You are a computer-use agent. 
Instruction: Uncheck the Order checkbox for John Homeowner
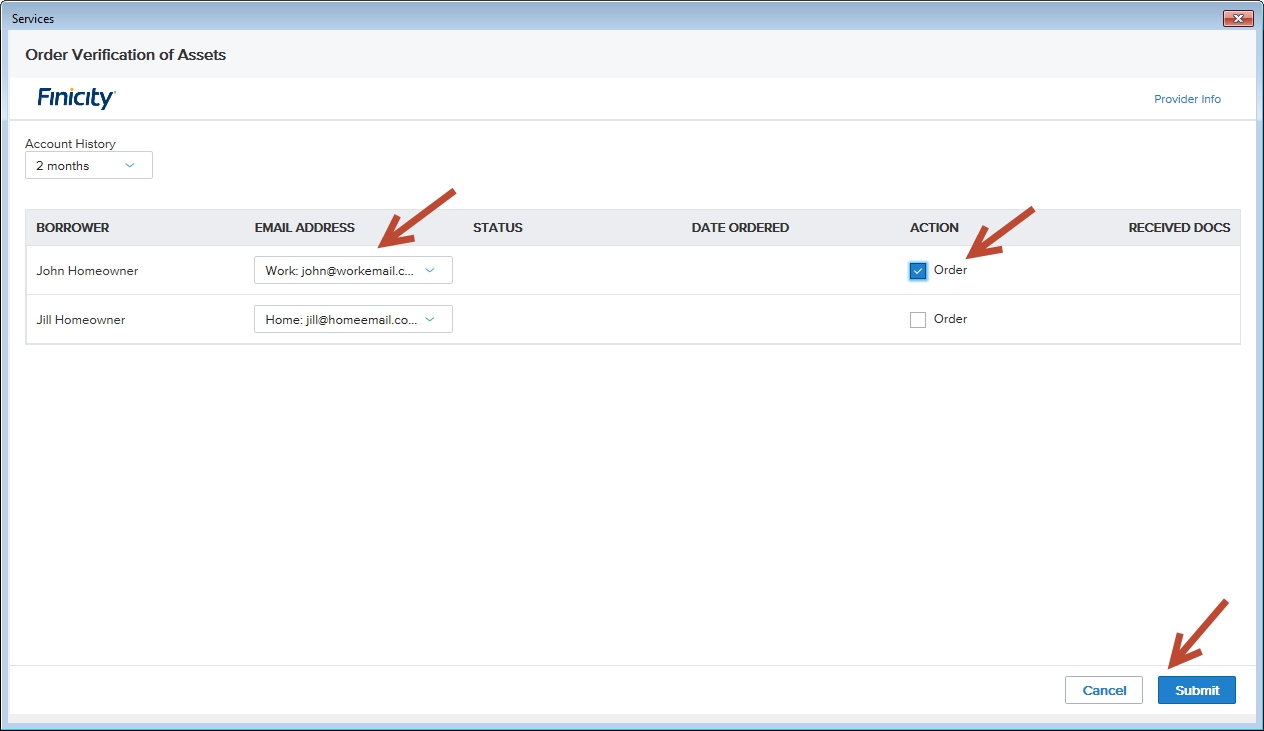pyautogui.click(x=918, y=271)
